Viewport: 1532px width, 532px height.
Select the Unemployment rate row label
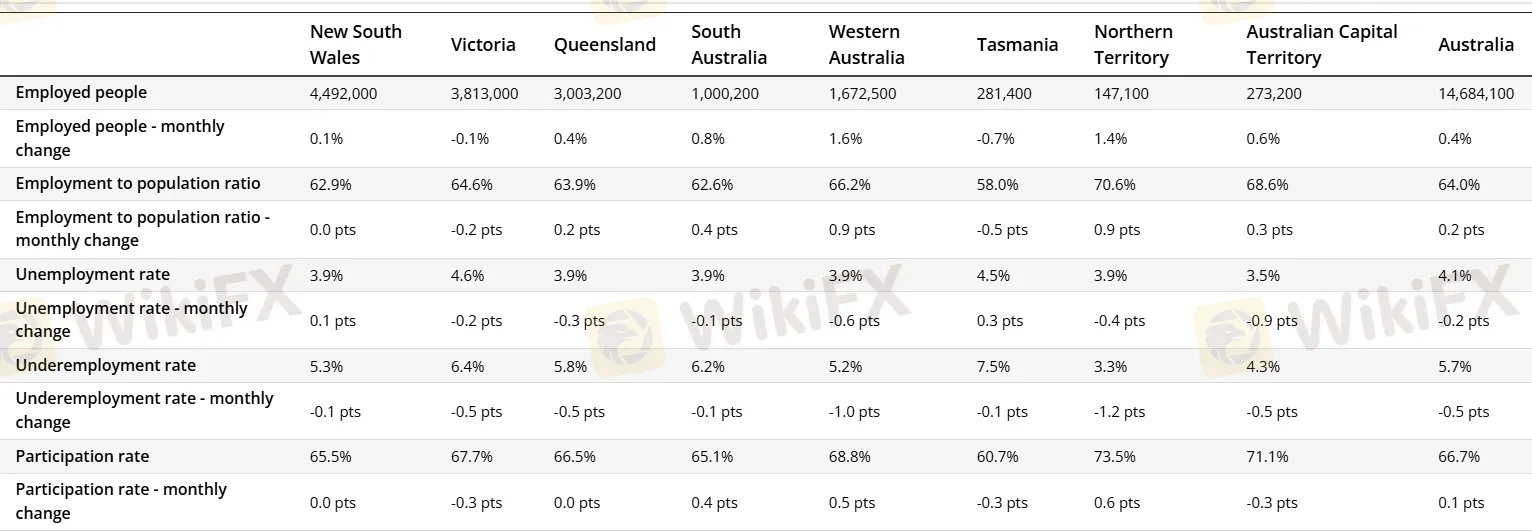[x=93, y=275]
